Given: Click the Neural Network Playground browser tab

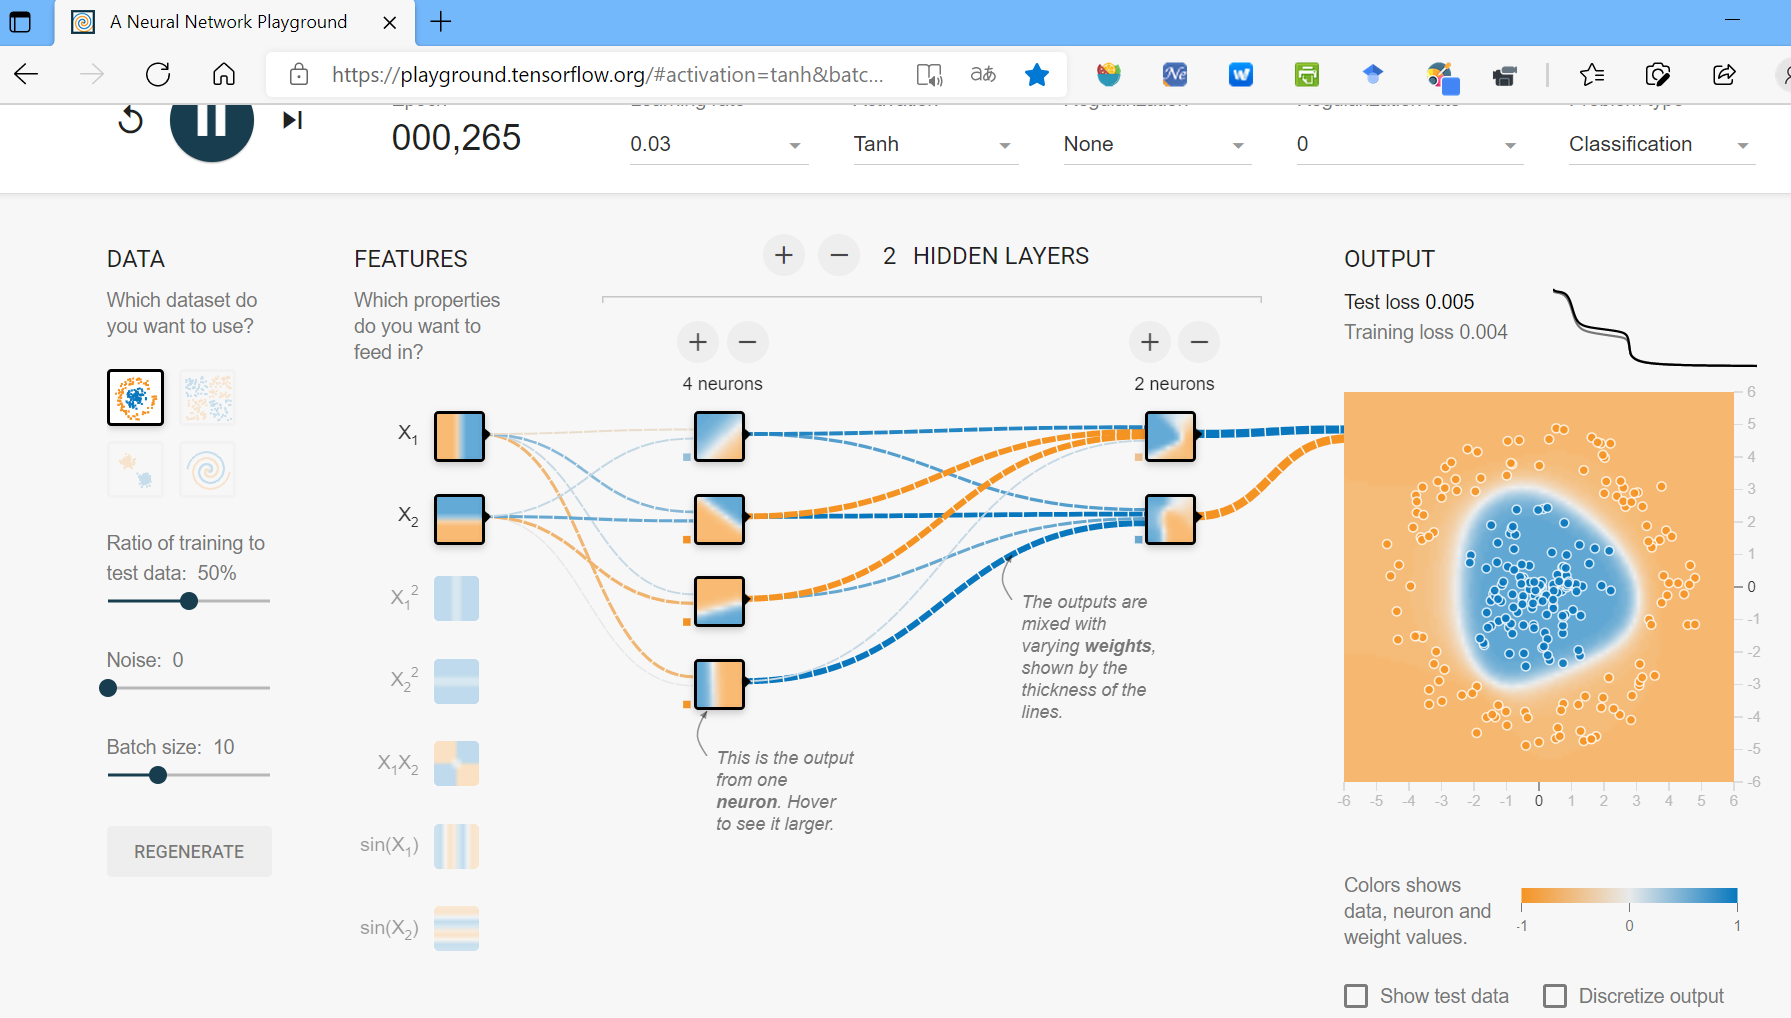Looking at the screenshot, I should click(228, 22).
